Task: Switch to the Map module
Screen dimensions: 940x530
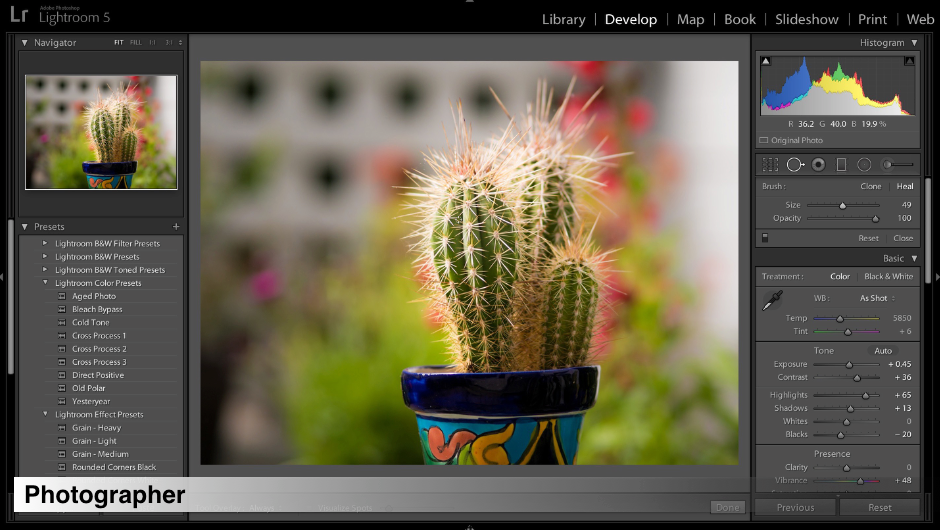Action: [x=691, y=19]
